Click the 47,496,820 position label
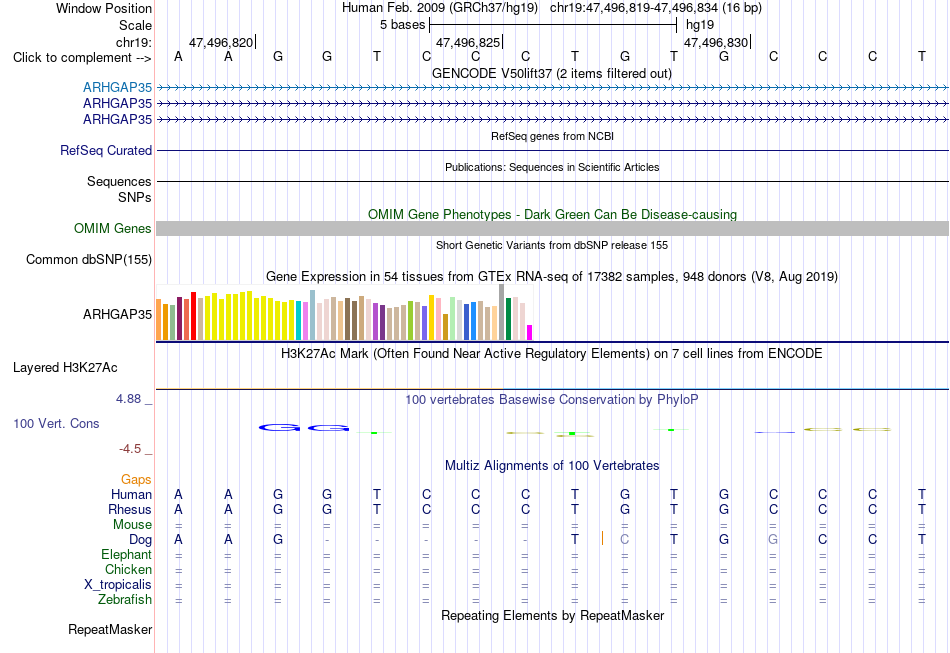Viewport: 950px width, 653px height. click(x=221, y=42)
